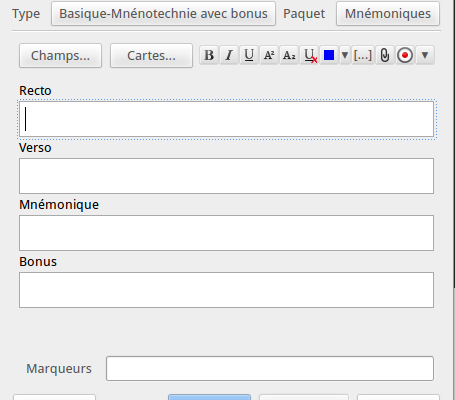Insert cloze deletion with [...] button
The image size is (455, 400).
click(363, 55)
